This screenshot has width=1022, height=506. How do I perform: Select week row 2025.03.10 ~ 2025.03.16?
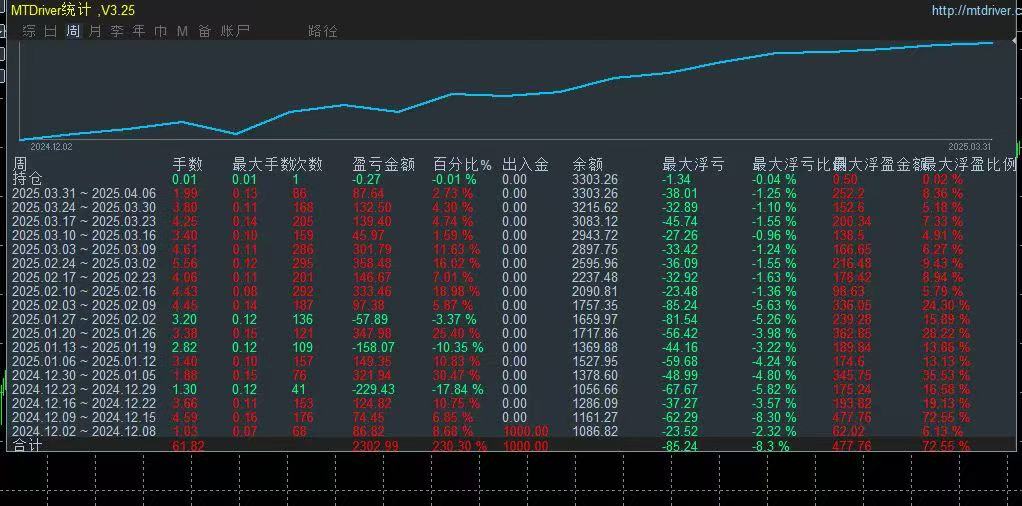click(x=85, y=235)
